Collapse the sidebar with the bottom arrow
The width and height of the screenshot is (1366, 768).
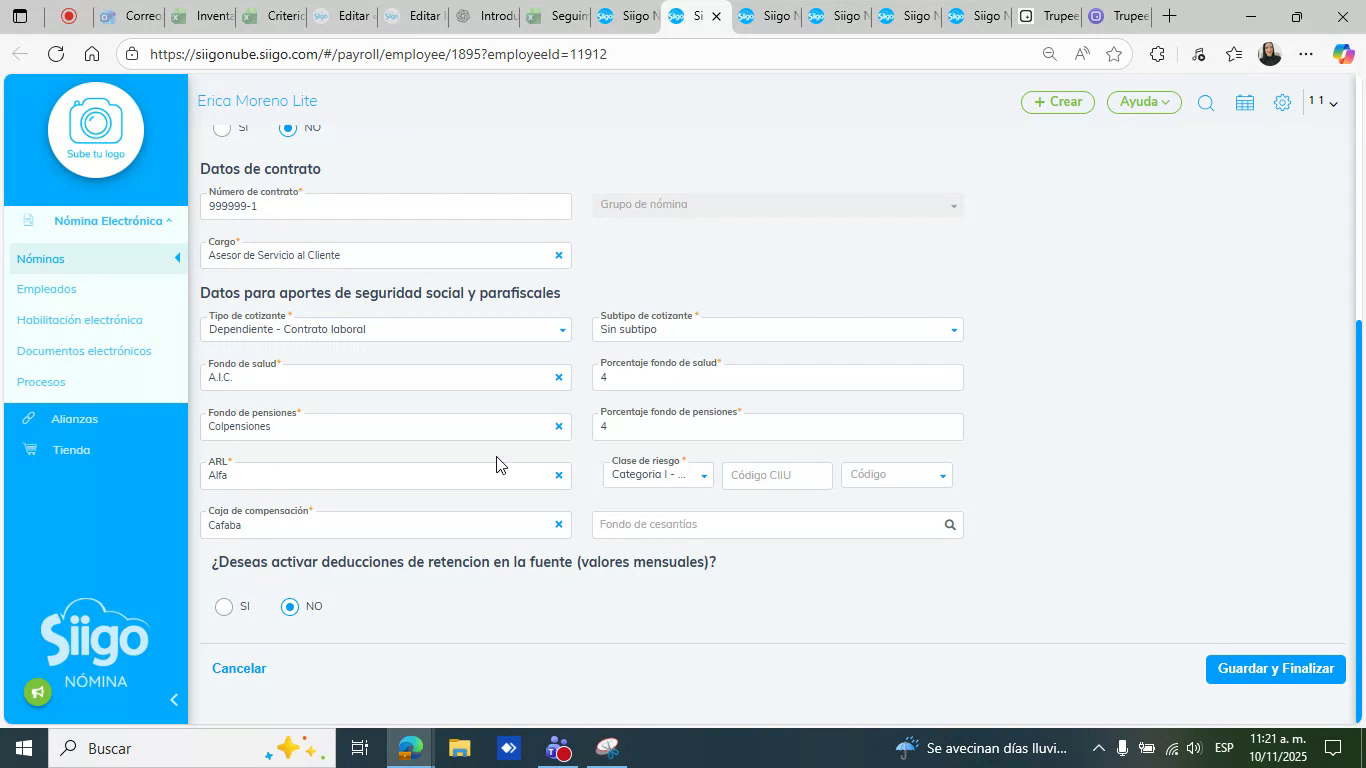(174, 700)
